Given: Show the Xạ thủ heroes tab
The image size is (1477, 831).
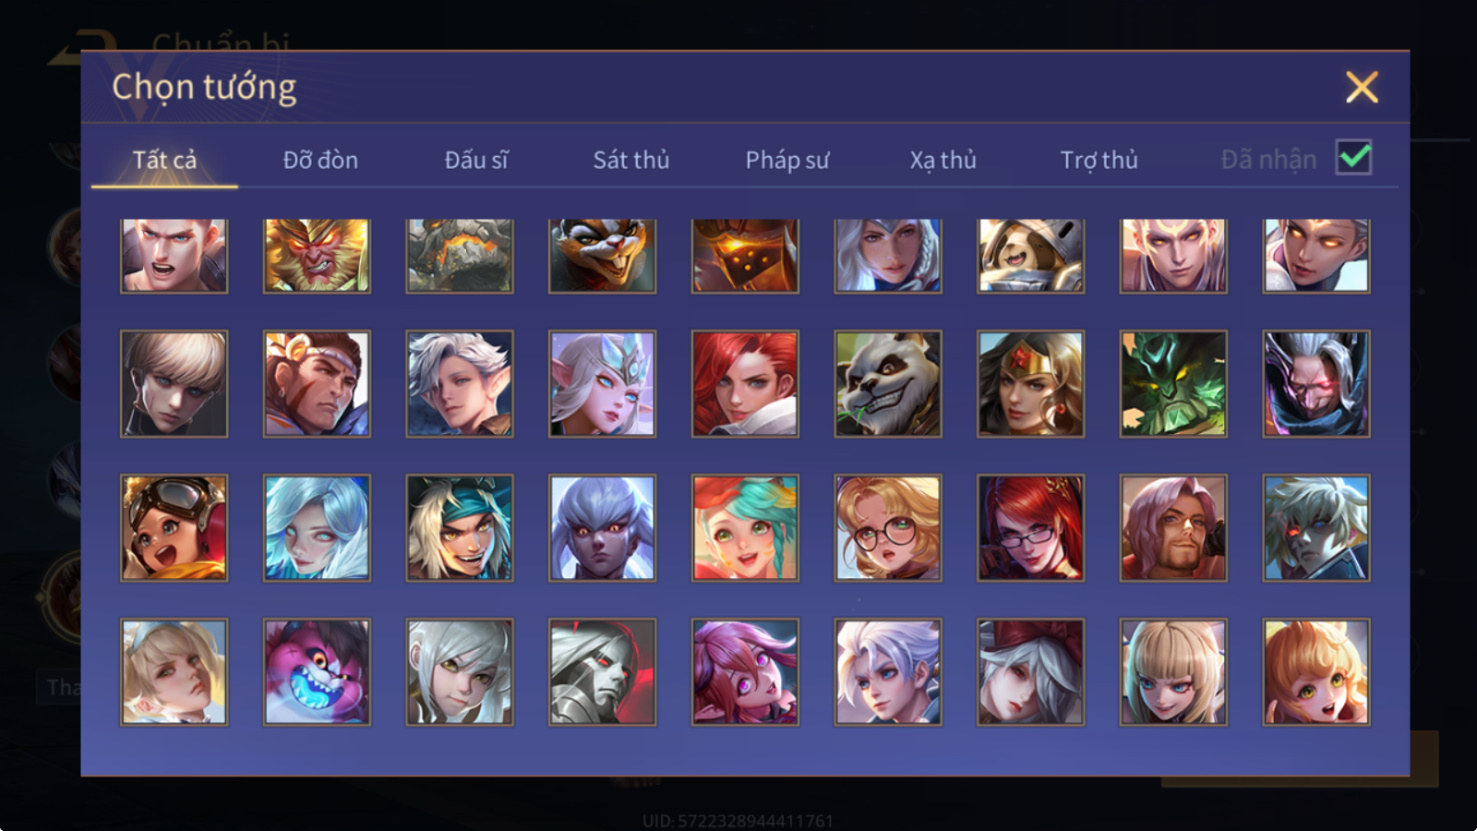Looking at the screenshot, I should click(943, 160).
